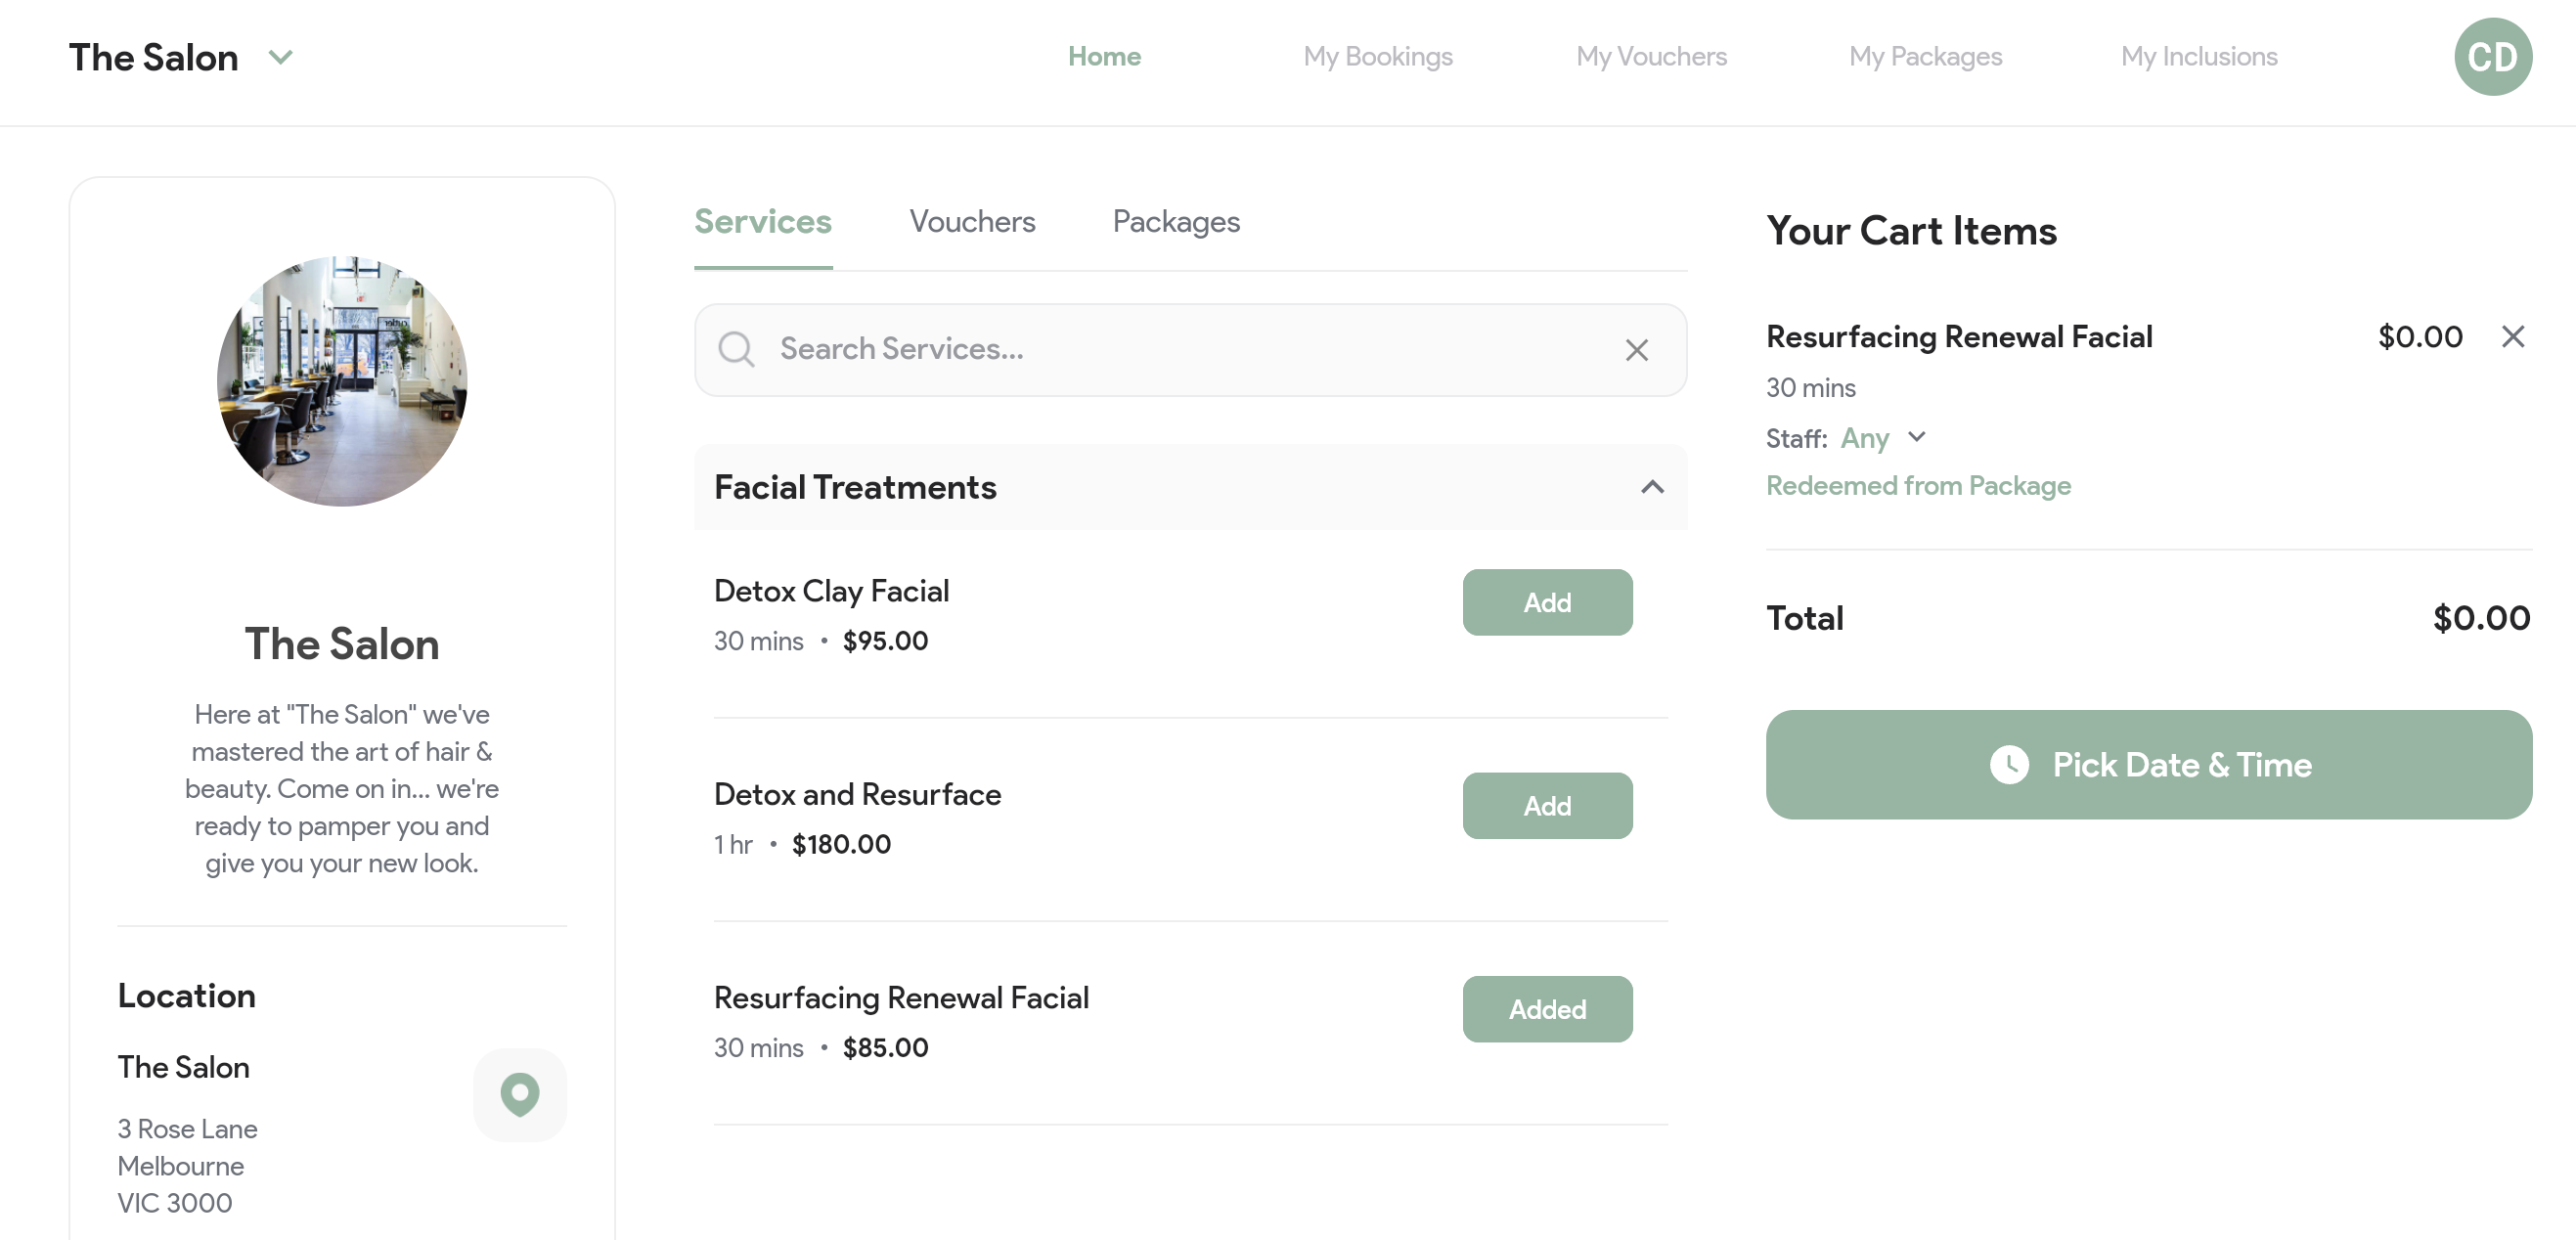2576x1240 pixels.
Task: Open the CD user avatar menu
Action: click(x=2492, y=57)
